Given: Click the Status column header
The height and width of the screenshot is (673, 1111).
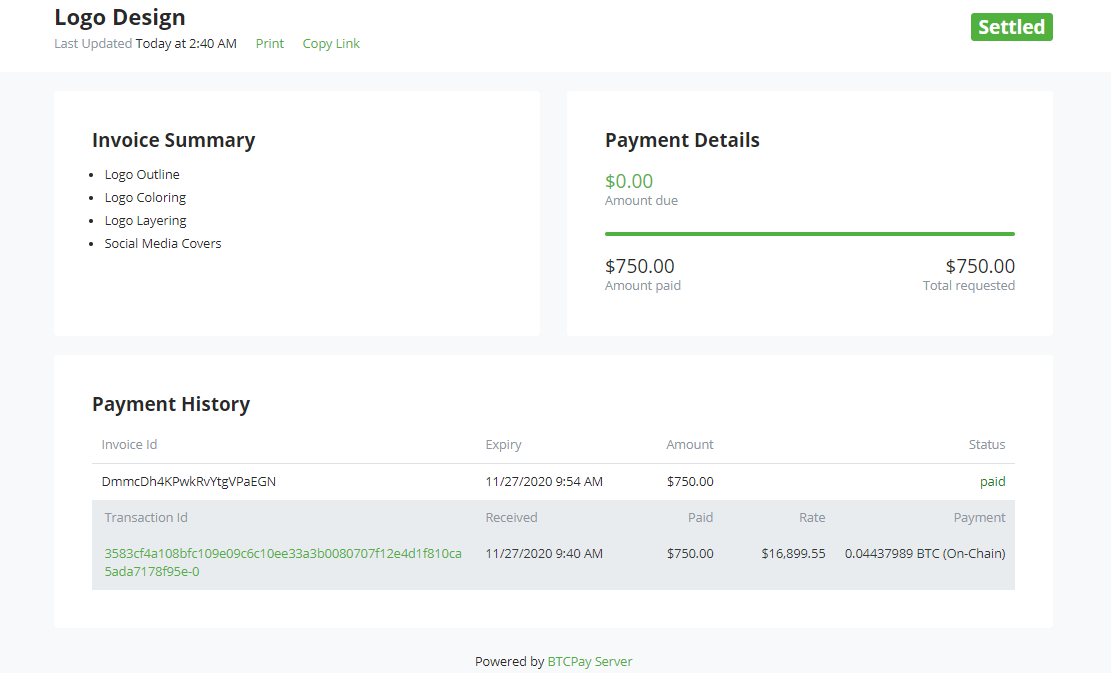Looking at the screenshot, I should click(987, 444).
